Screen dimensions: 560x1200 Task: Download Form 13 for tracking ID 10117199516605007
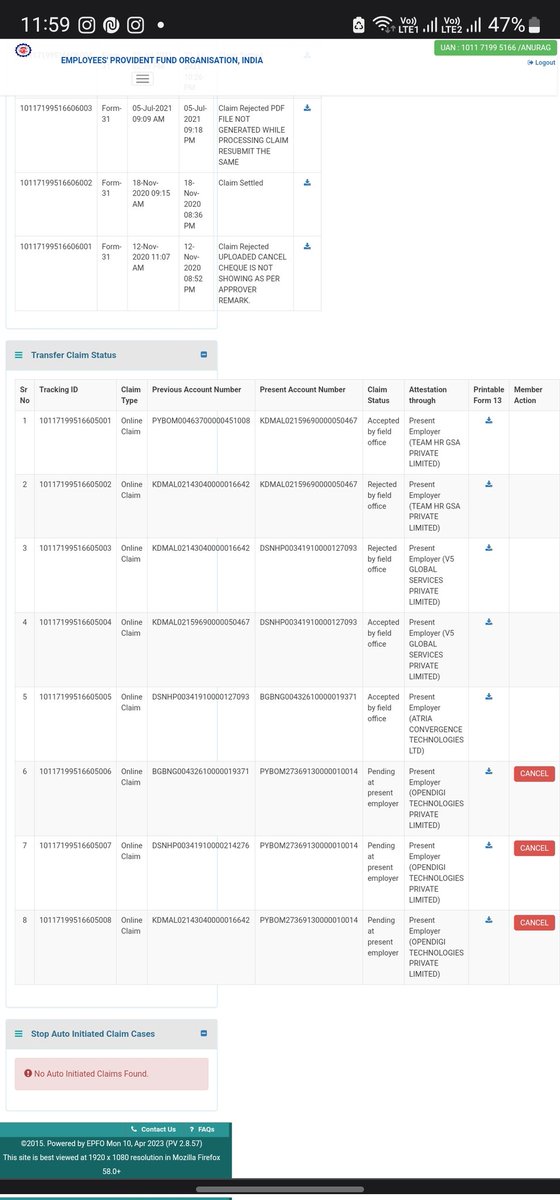[x=489, y=845]
